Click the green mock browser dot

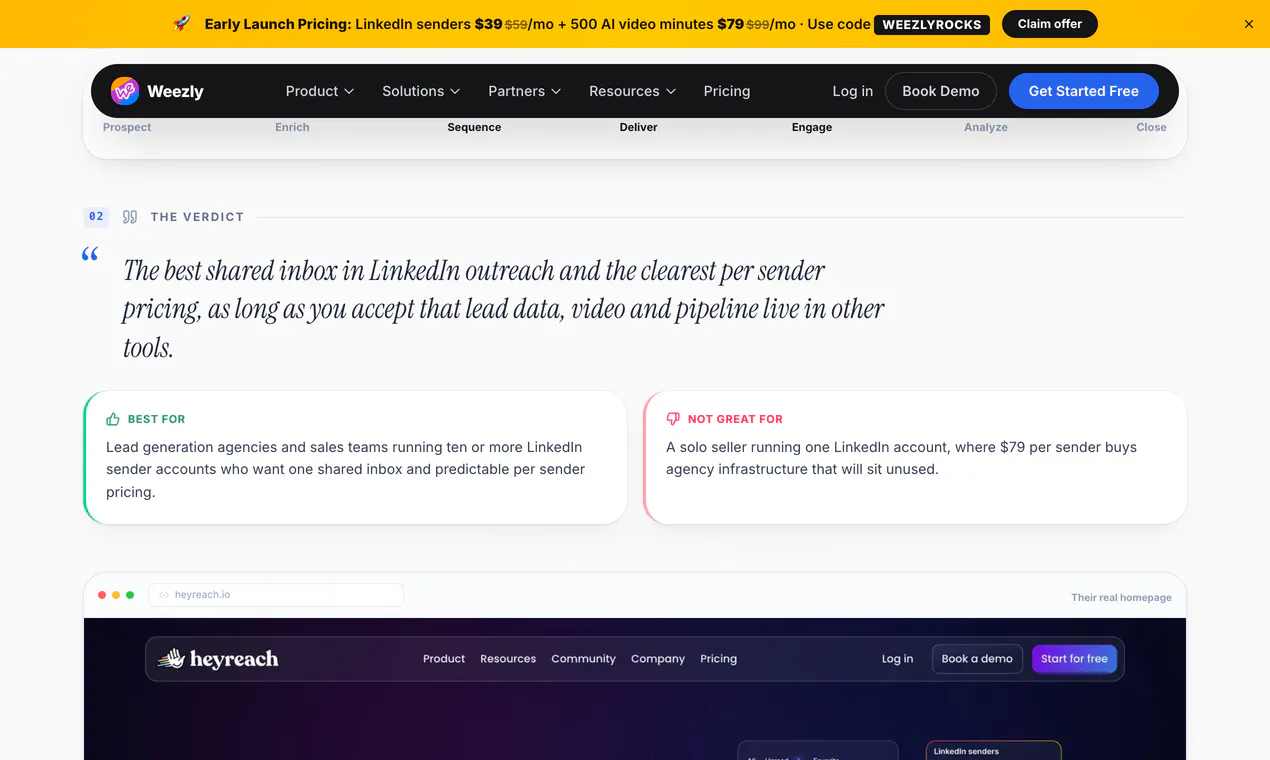130,595
